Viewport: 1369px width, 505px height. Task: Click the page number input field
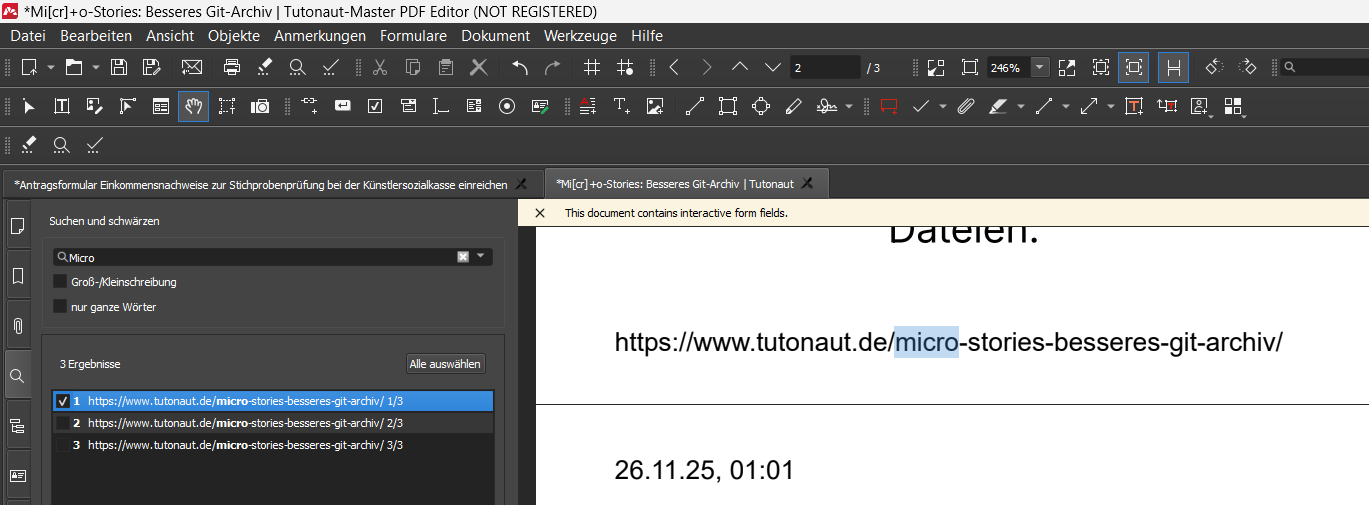coord(823,67)
